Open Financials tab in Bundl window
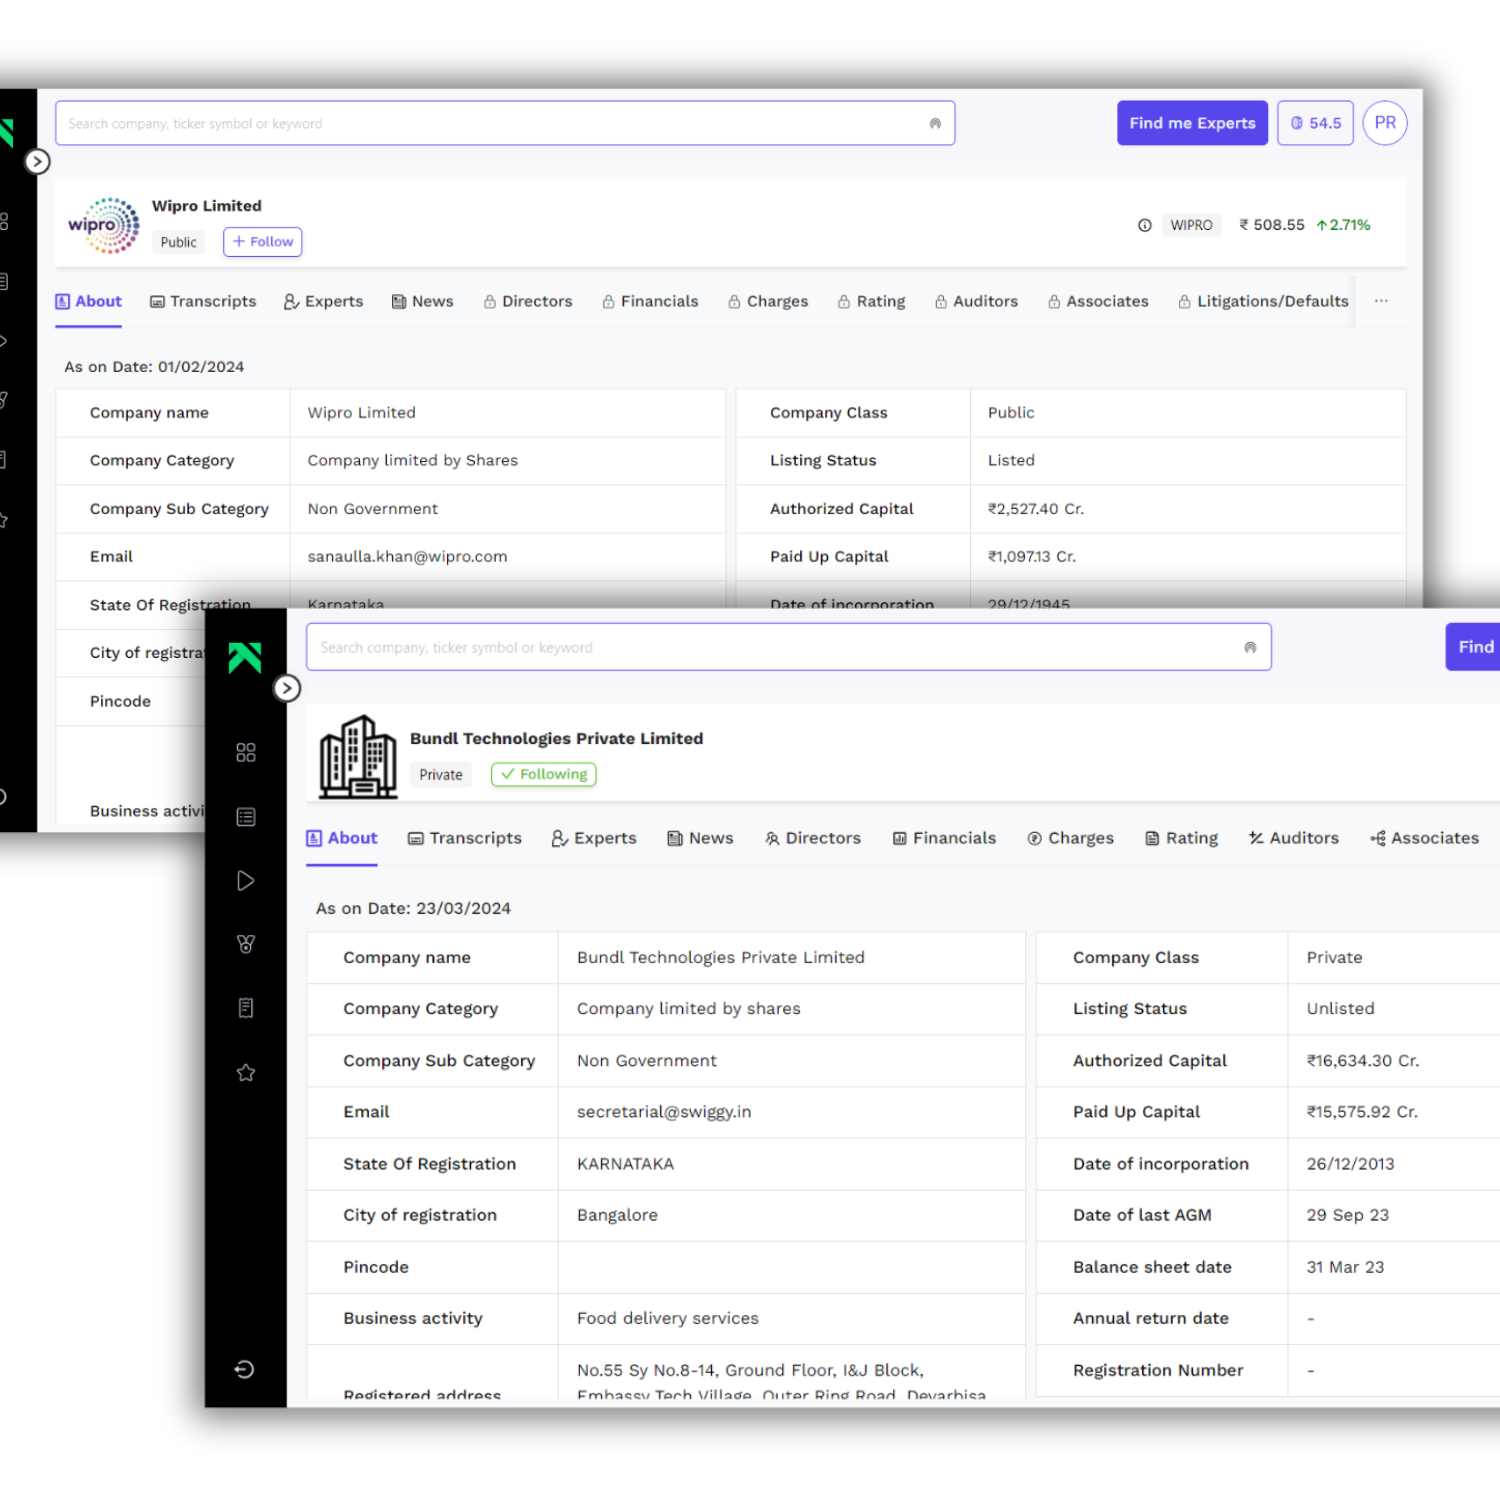1500x1500 pixels. click(944, 838)
